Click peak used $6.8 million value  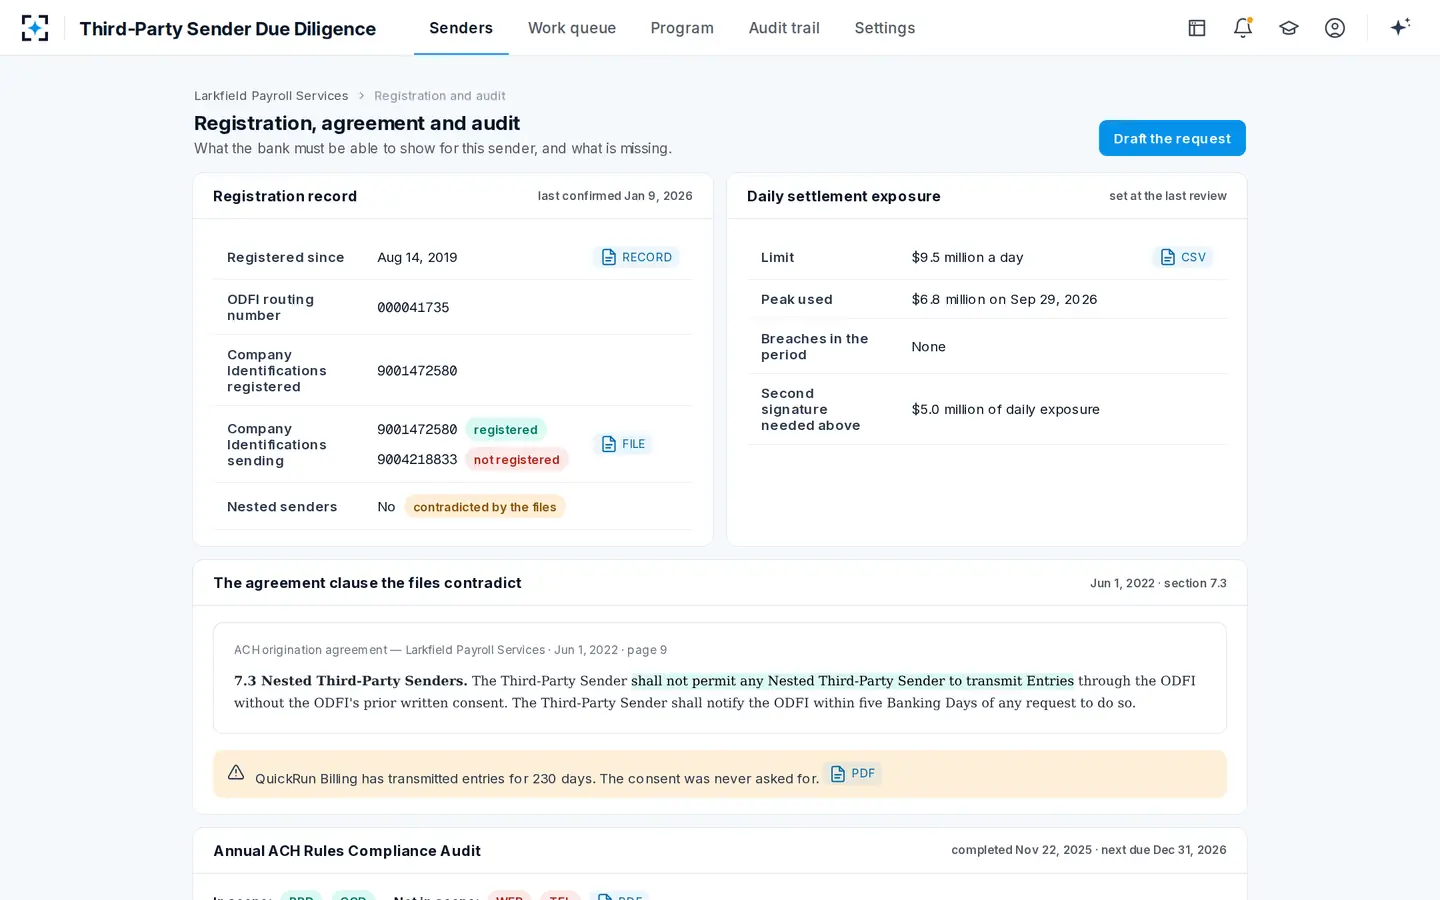(x=1004, y=300)
